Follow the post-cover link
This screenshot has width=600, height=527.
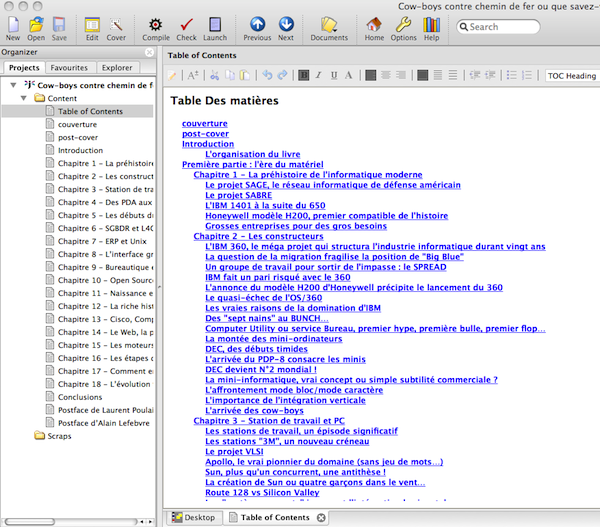pos(205,134)
